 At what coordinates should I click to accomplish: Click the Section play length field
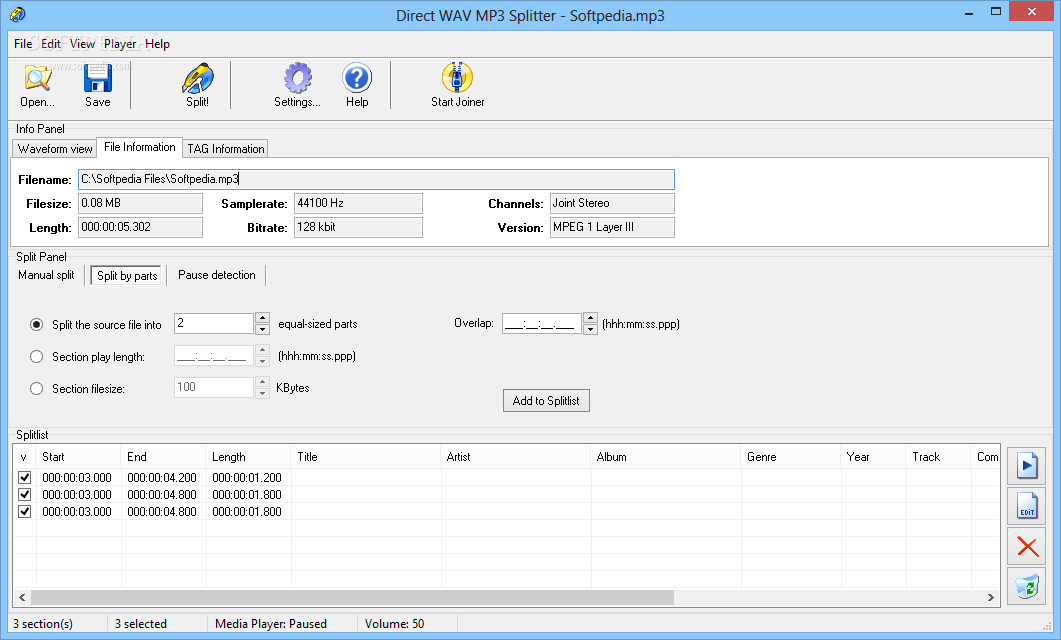pos(214,355)
